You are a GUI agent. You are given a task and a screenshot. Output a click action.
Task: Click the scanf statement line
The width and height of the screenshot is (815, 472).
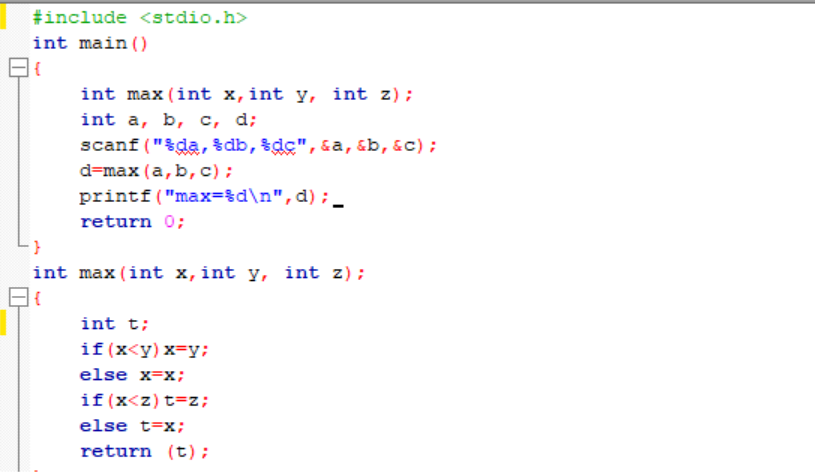click(x=258, y=145)
